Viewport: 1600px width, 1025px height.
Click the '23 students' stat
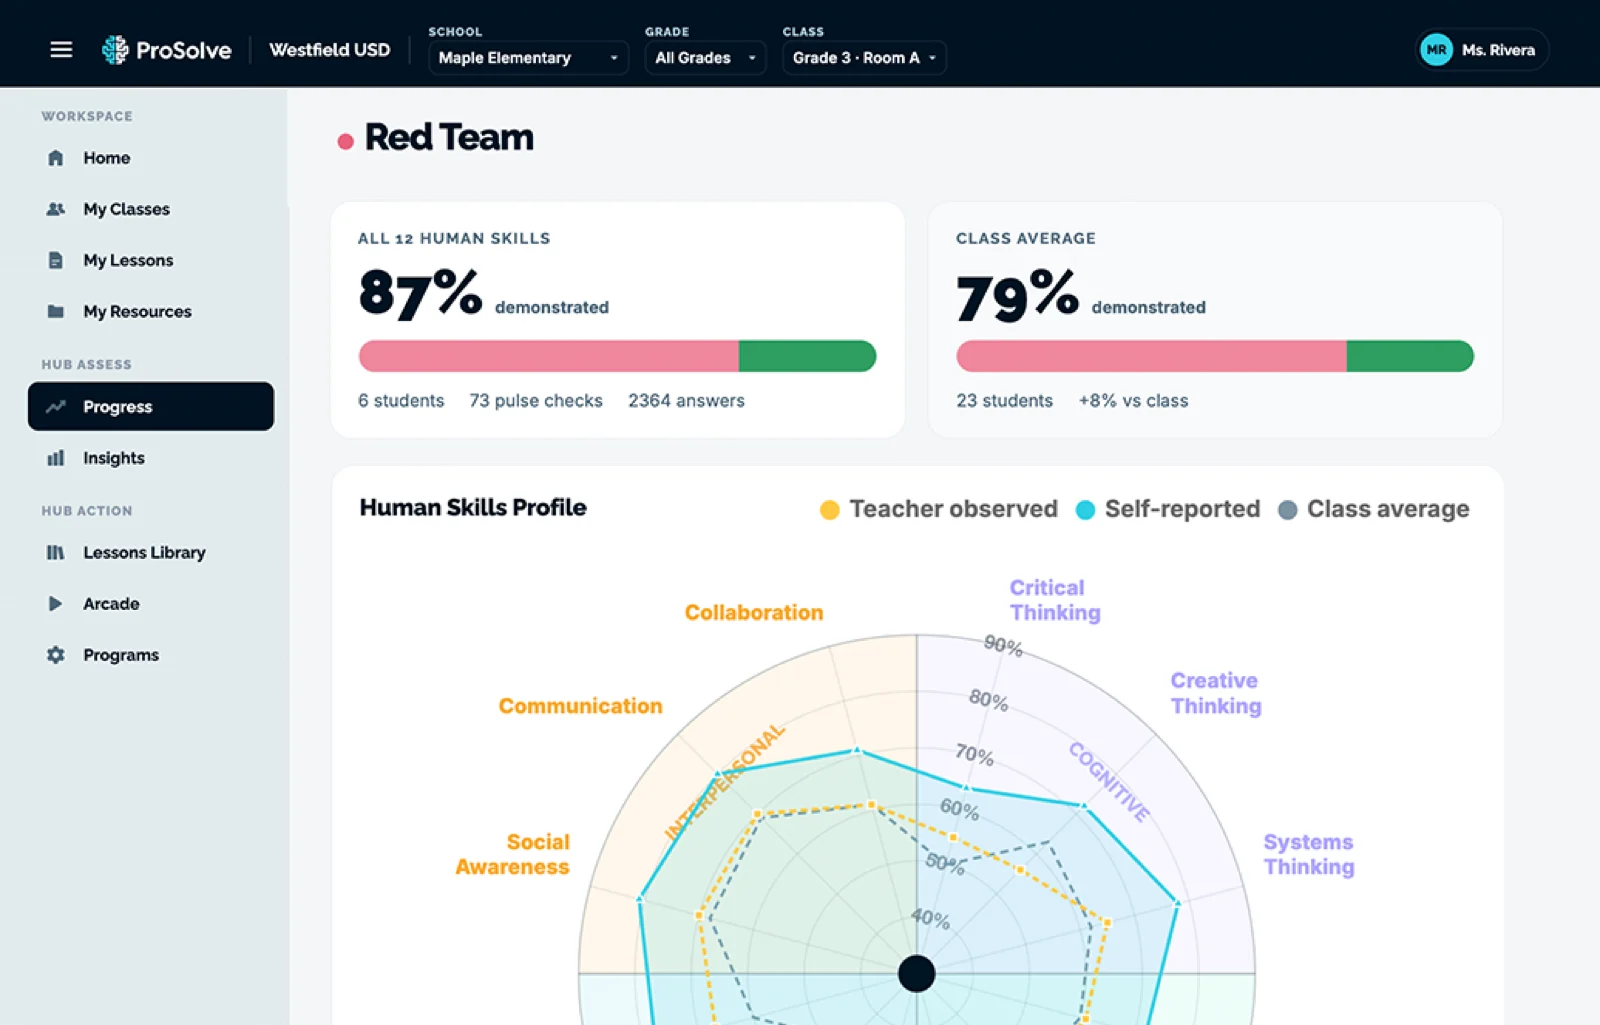tap(1004, 400)
